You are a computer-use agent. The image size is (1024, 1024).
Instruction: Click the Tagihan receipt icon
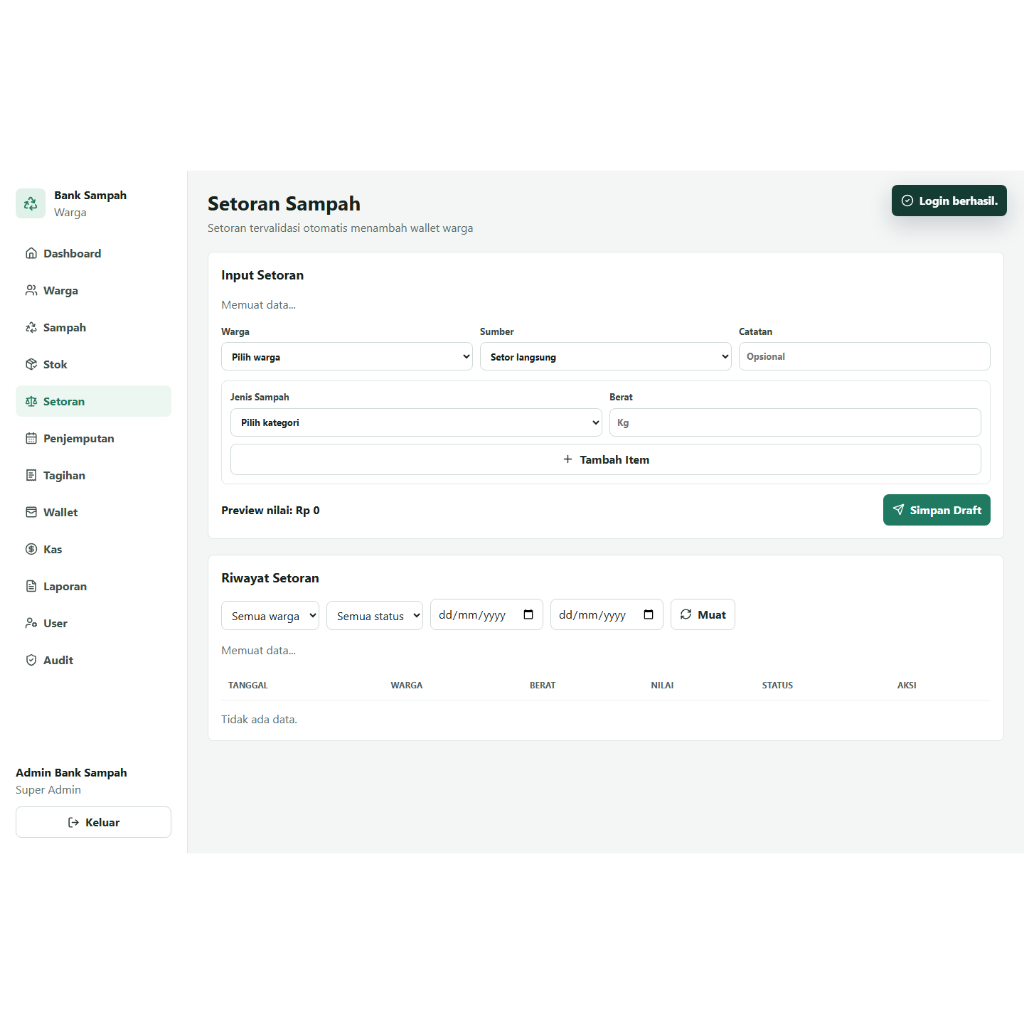coord(31,475)
